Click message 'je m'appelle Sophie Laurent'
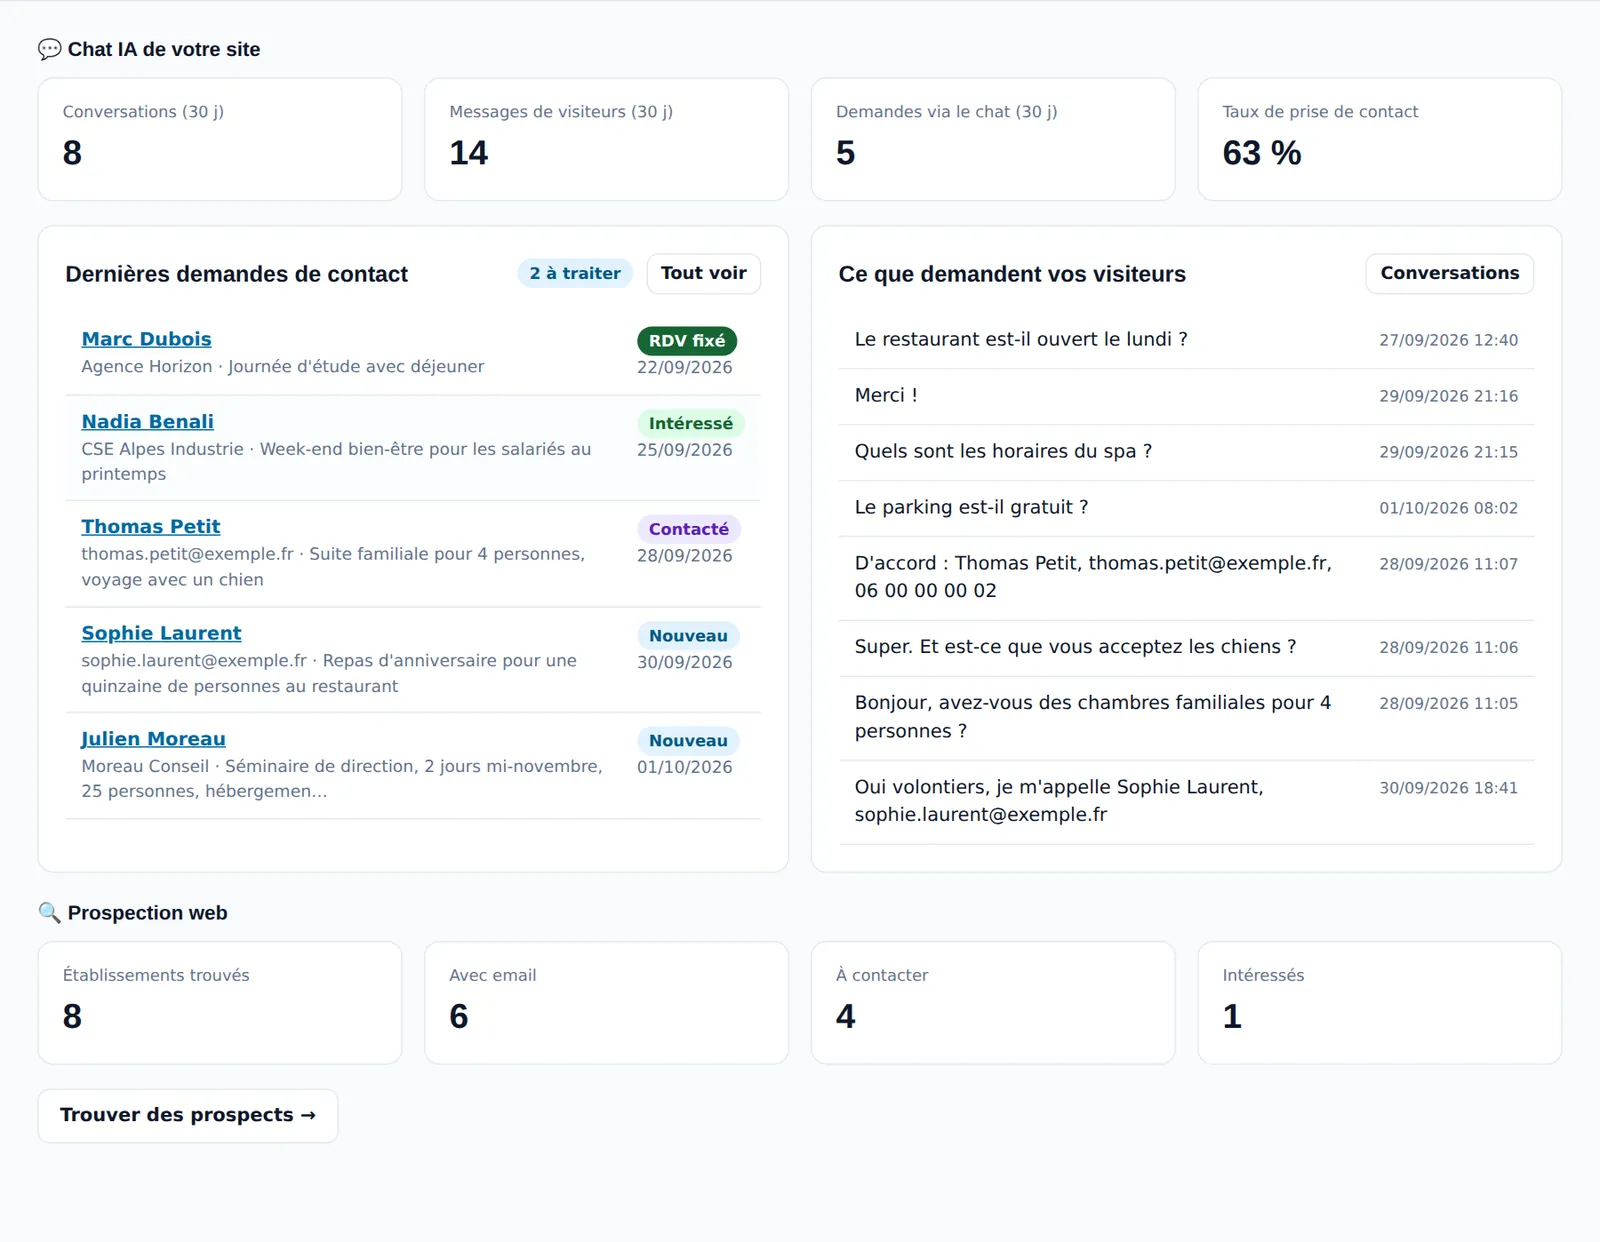Image resolution: width=1600 pixels, height=1242 pixels. click(1059, 801)
